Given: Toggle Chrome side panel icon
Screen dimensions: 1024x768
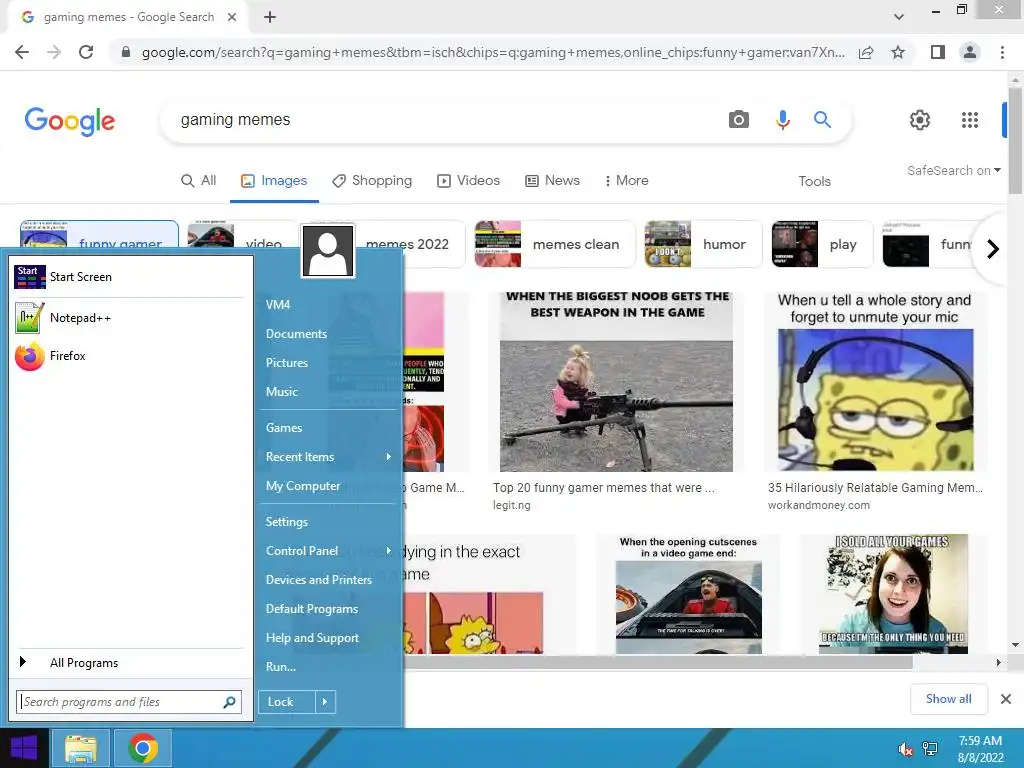Looking at the screenshot, I should pos(938,52).
